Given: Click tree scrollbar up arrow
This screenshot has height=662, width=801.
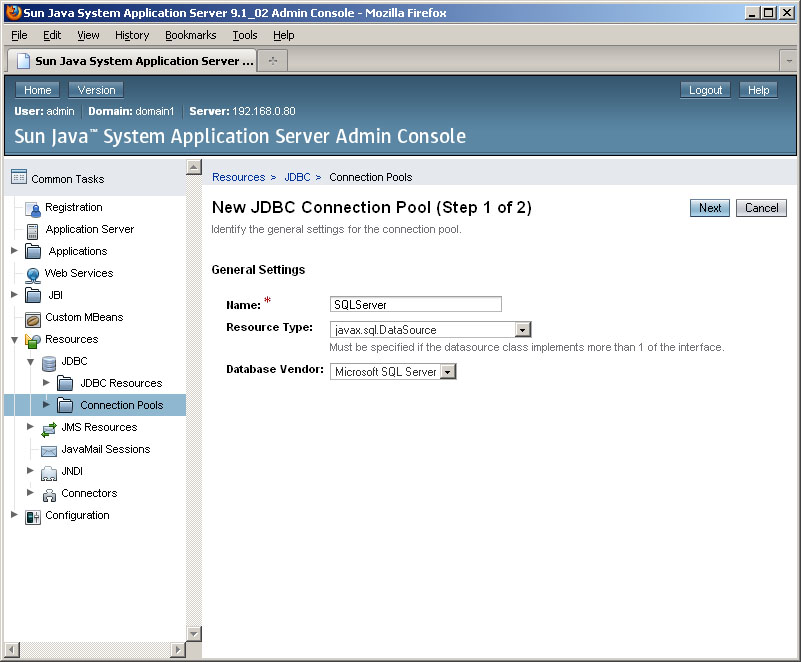Looking at the screenshot, I should 194,167.
